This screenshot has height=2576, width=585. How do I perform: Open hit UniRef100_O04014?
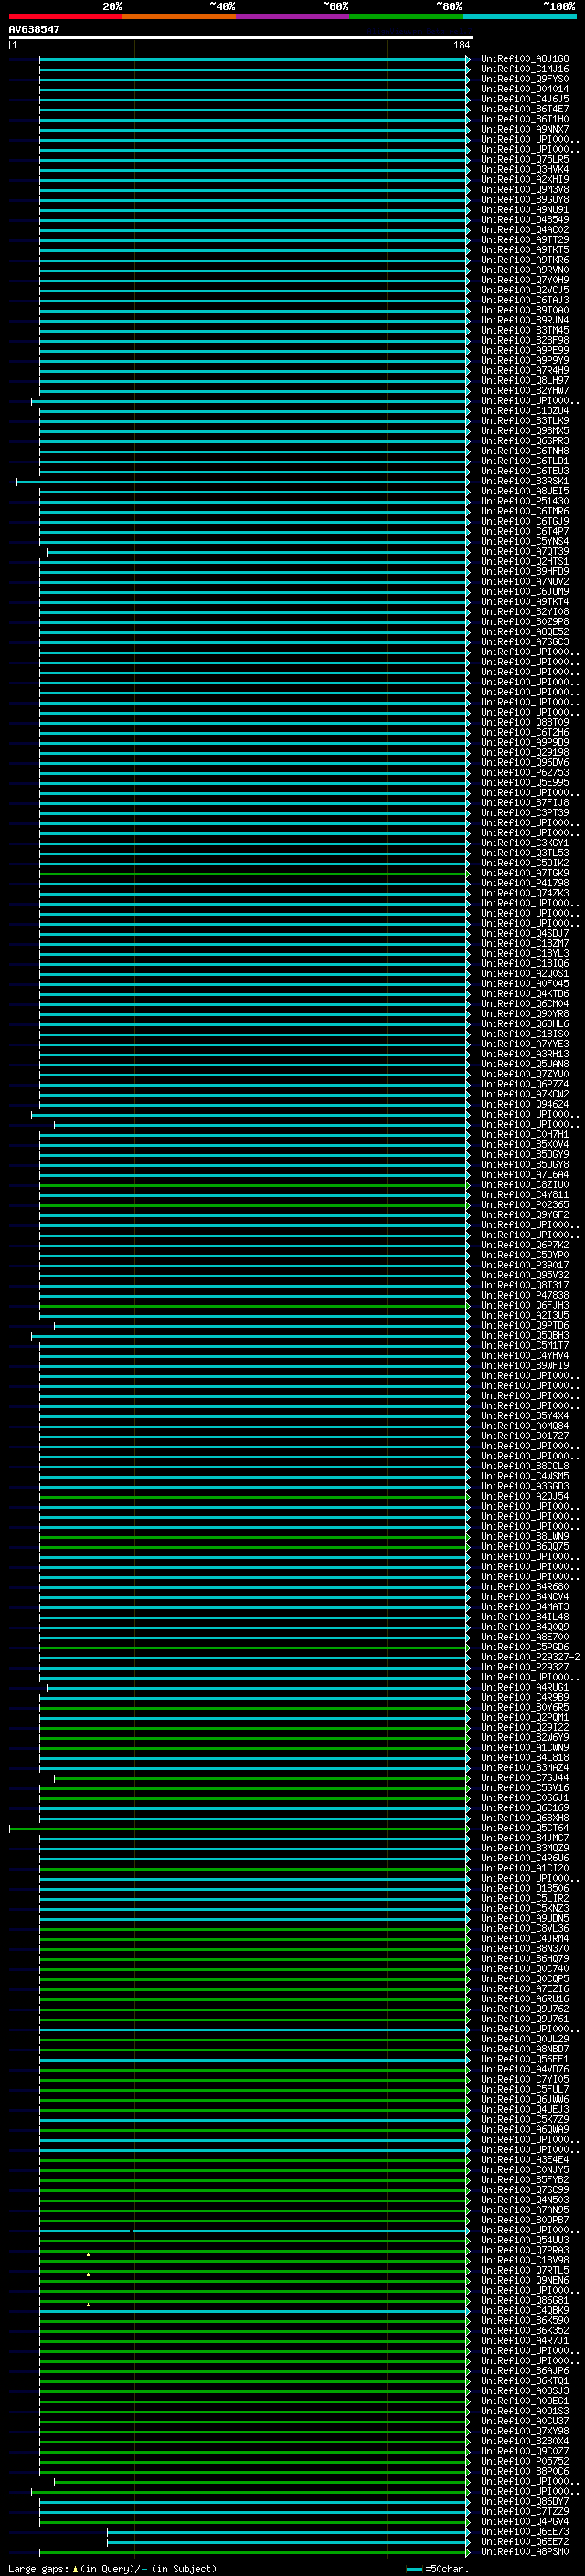click(x=525, y=89)
